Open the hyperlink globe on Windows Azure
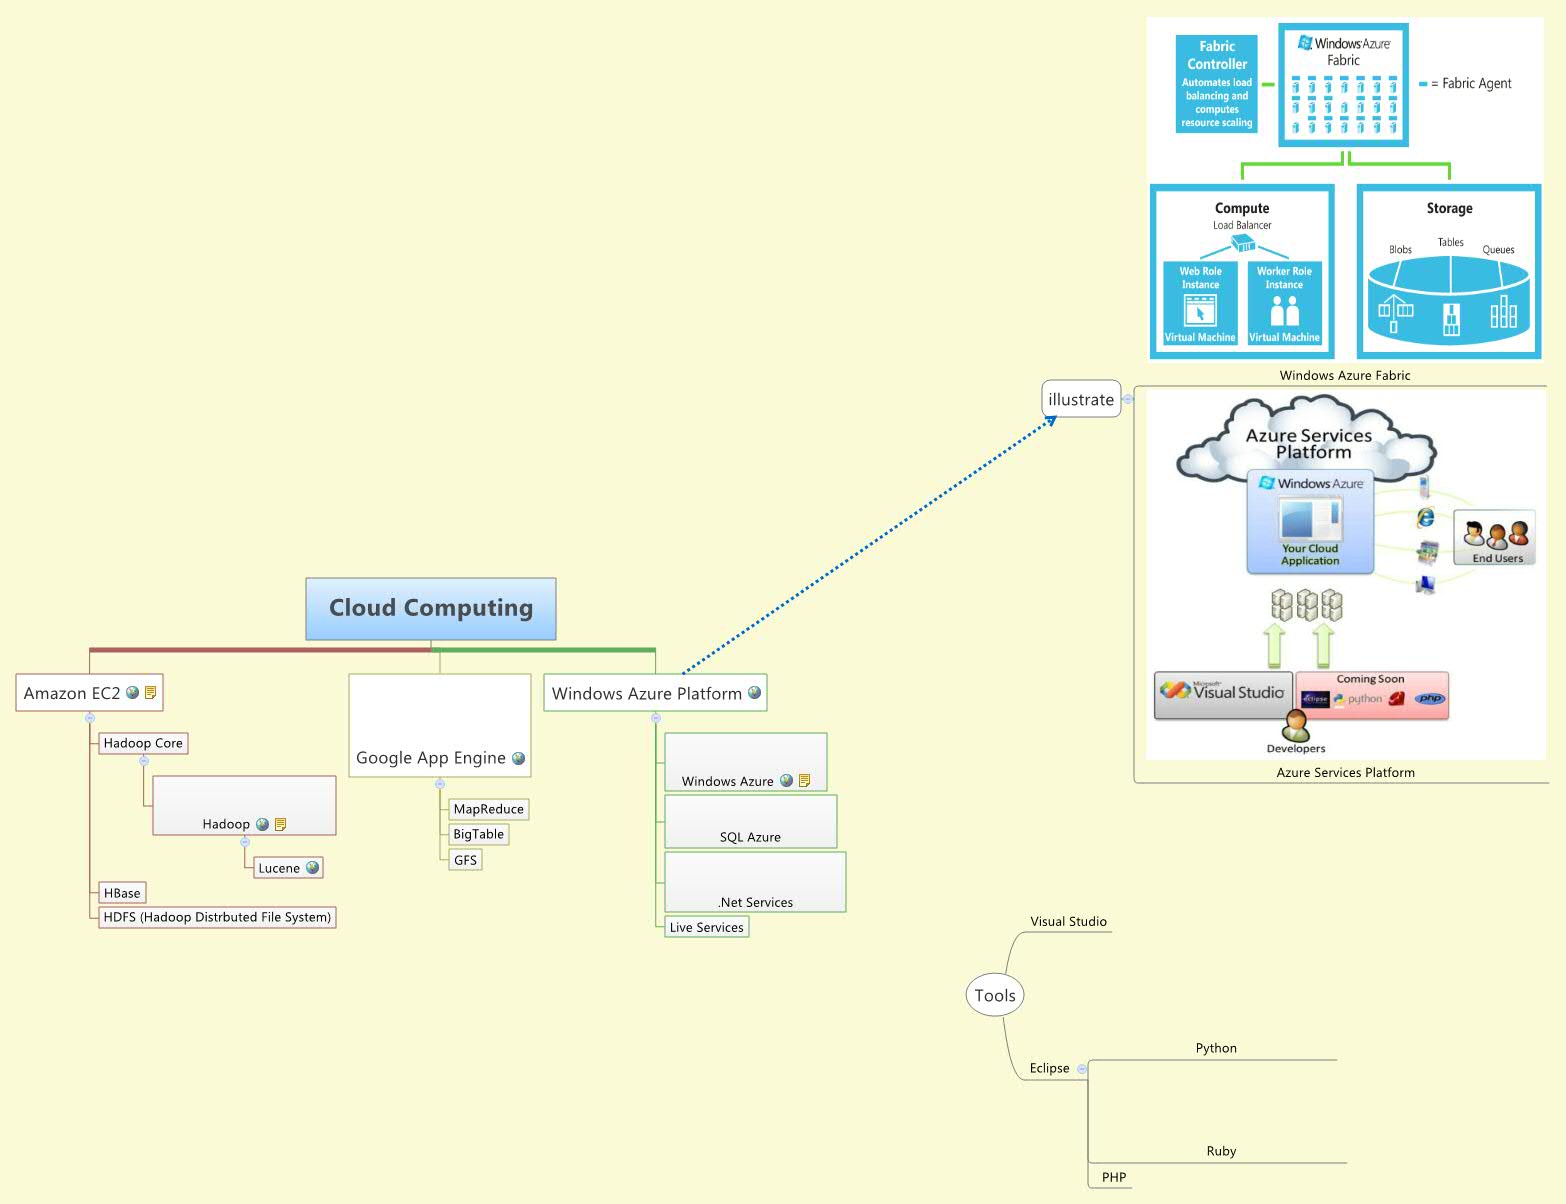 (786, 781)
